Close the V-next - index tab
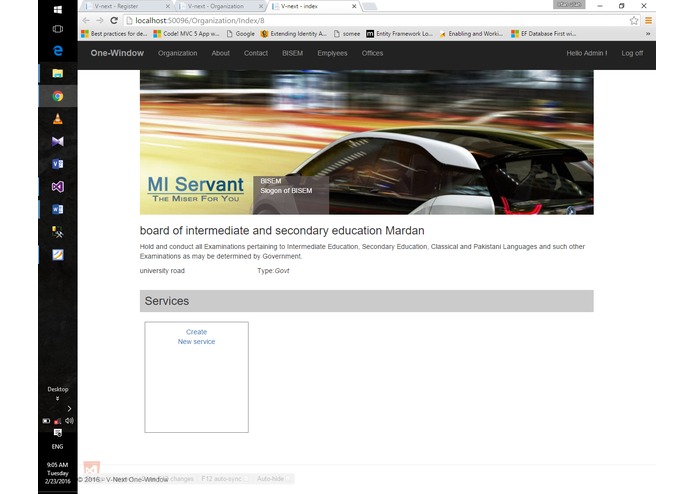Screen dimensions: 695x494 click(354, 6)
